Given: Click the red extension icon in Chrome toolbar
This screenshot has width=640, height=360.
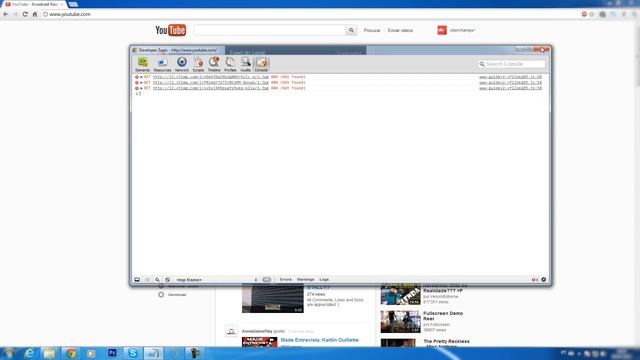Looking at the screenshot, I should pos(584,14).
